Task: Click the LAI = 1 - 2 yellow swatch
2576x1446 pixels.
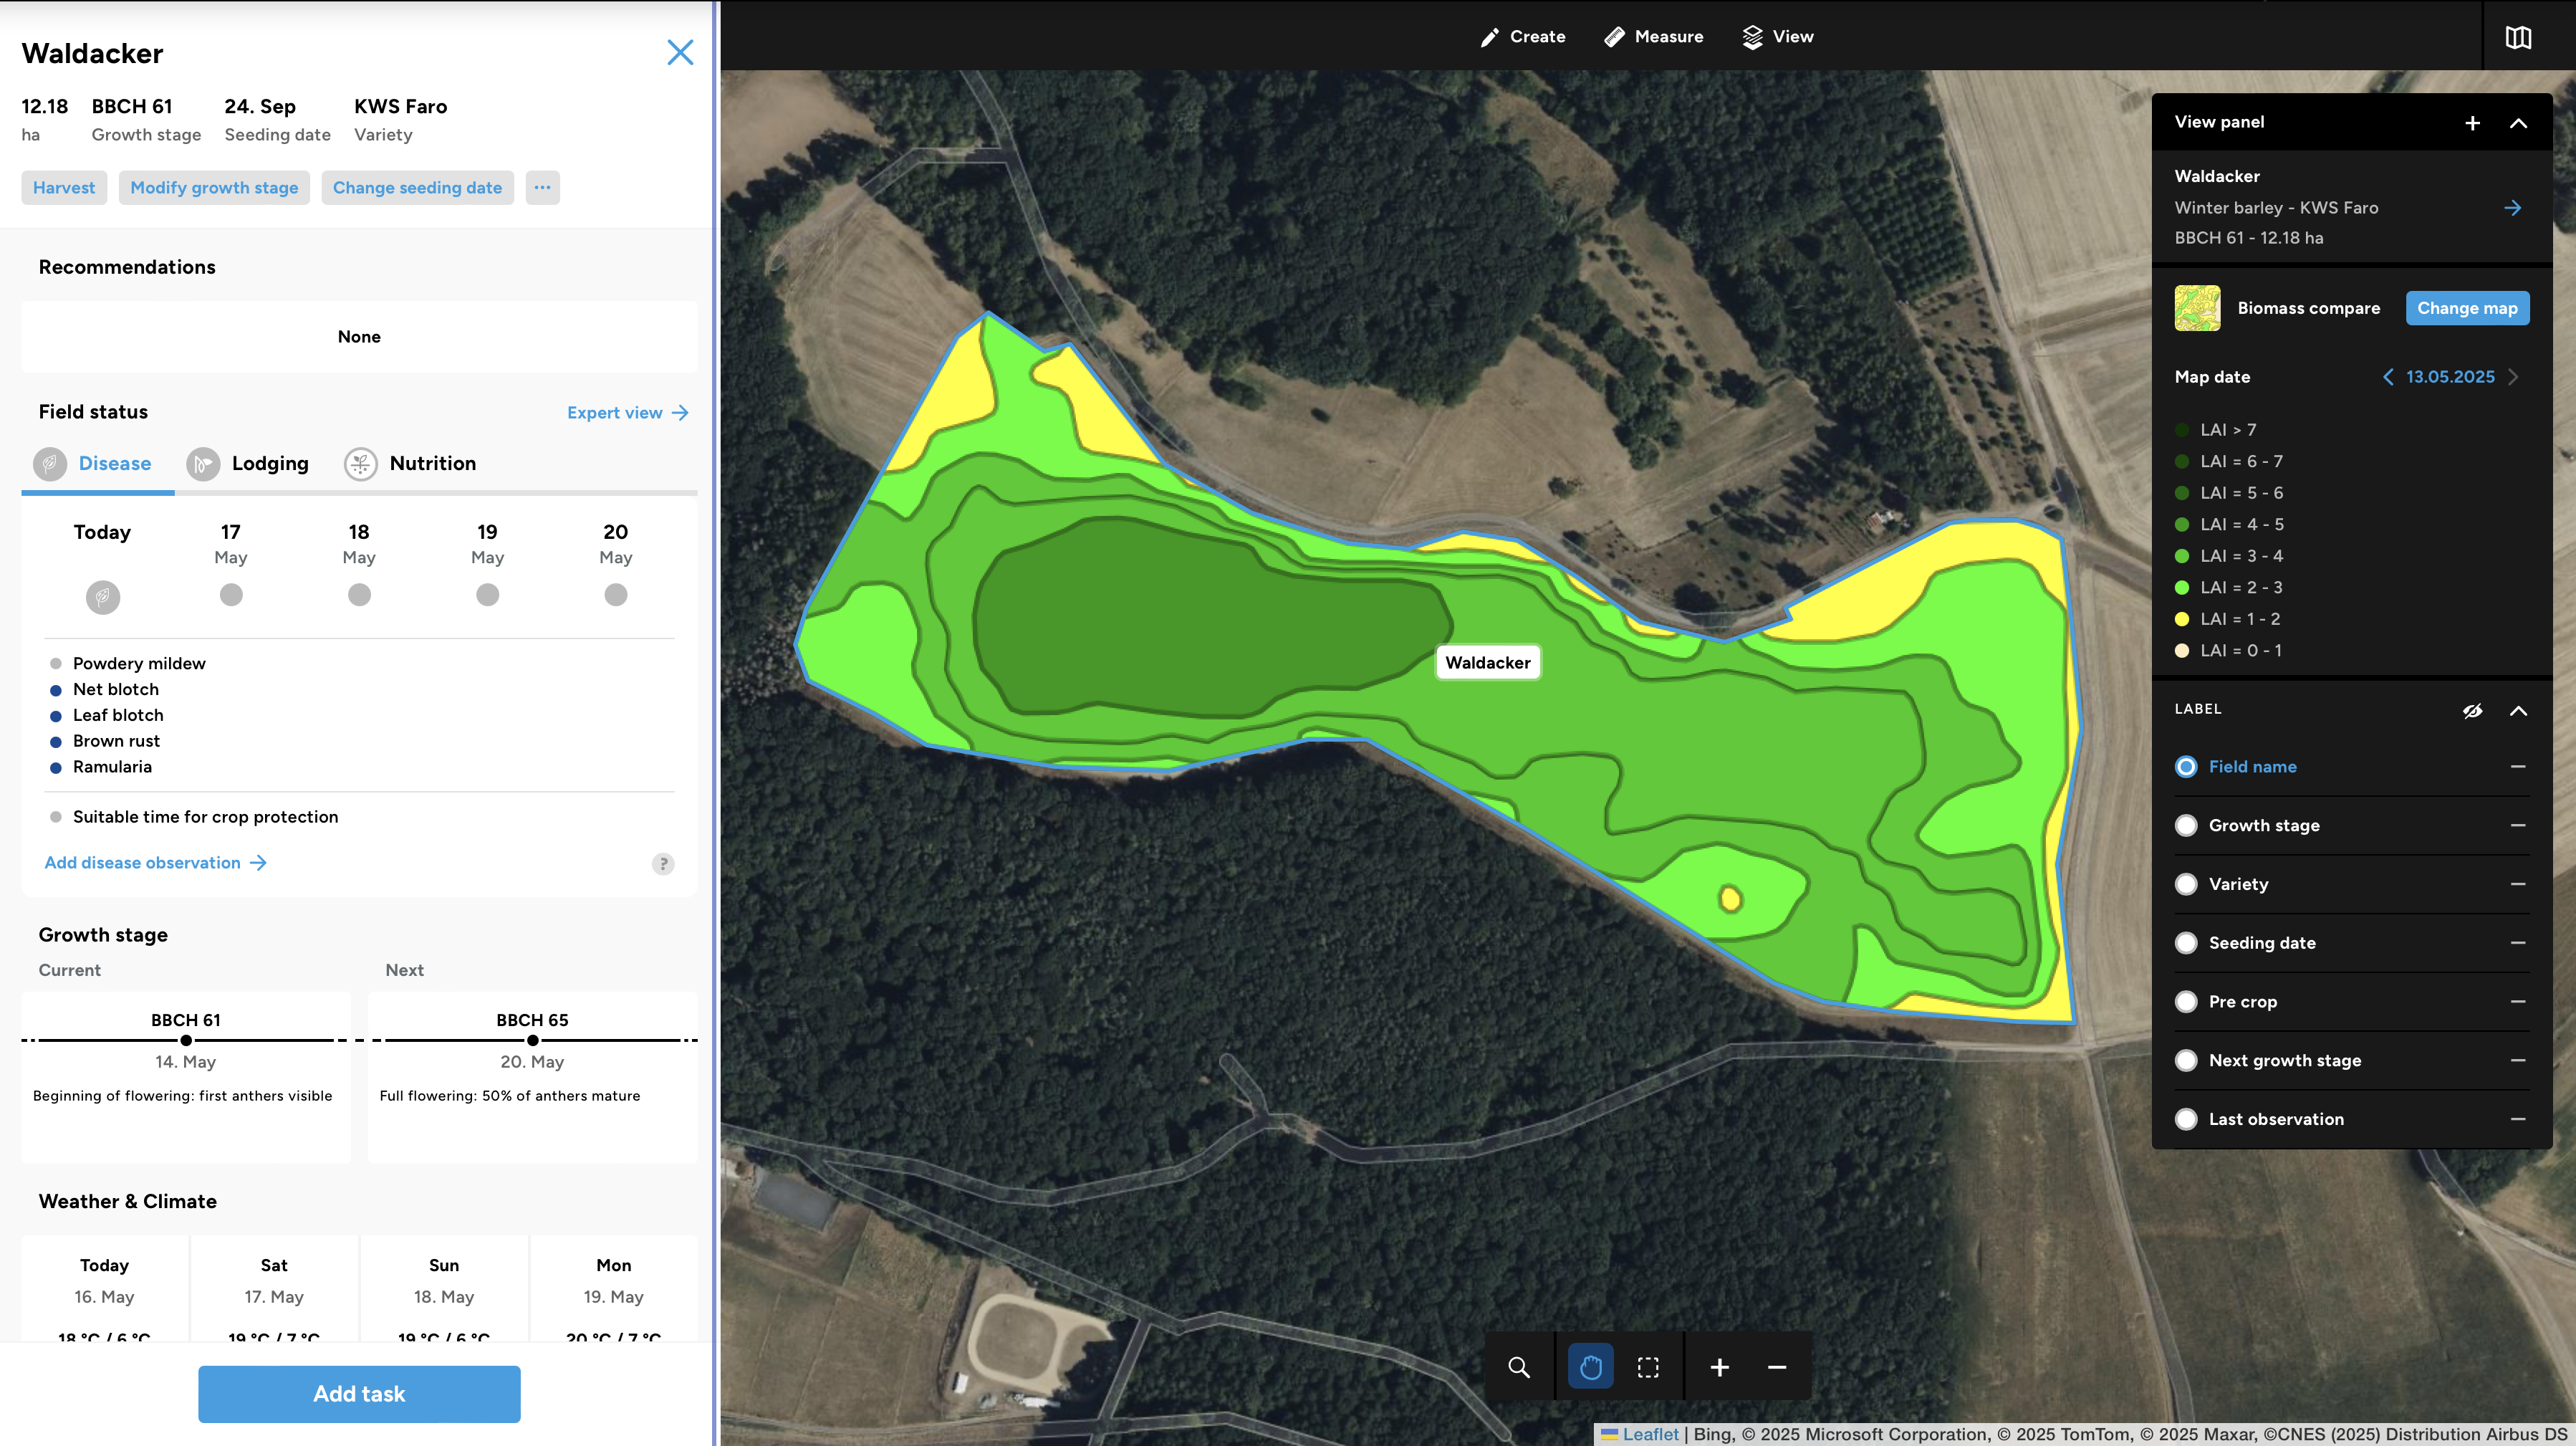Action: (x=2182, y=619)
